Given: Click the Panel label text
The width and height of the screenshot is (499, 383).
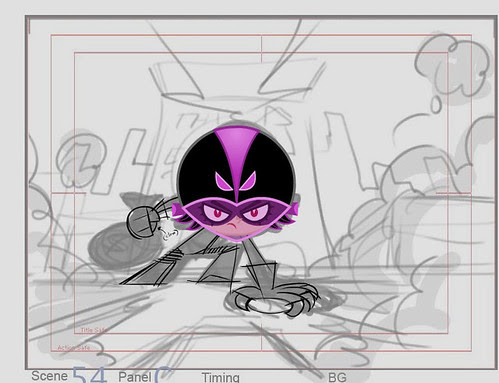Looking at the screenshot, I should [x=135, y=377].
